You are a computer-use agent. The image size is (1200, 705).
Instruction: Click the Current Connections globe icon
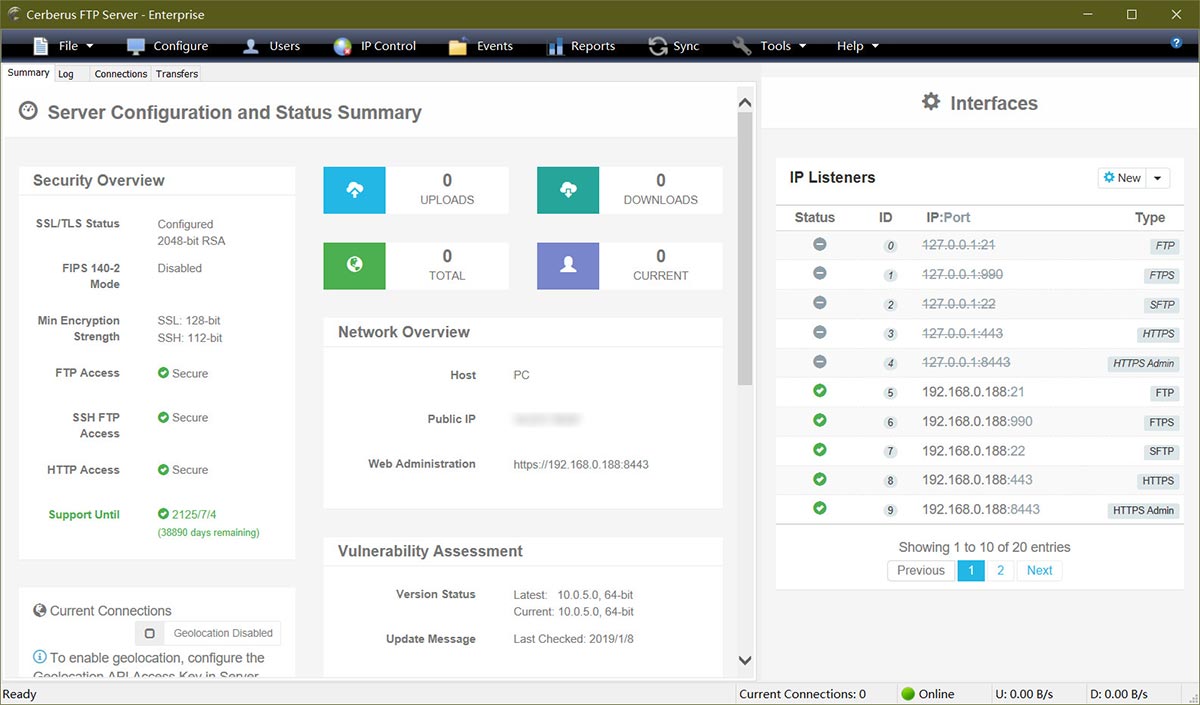click(40, 610)
